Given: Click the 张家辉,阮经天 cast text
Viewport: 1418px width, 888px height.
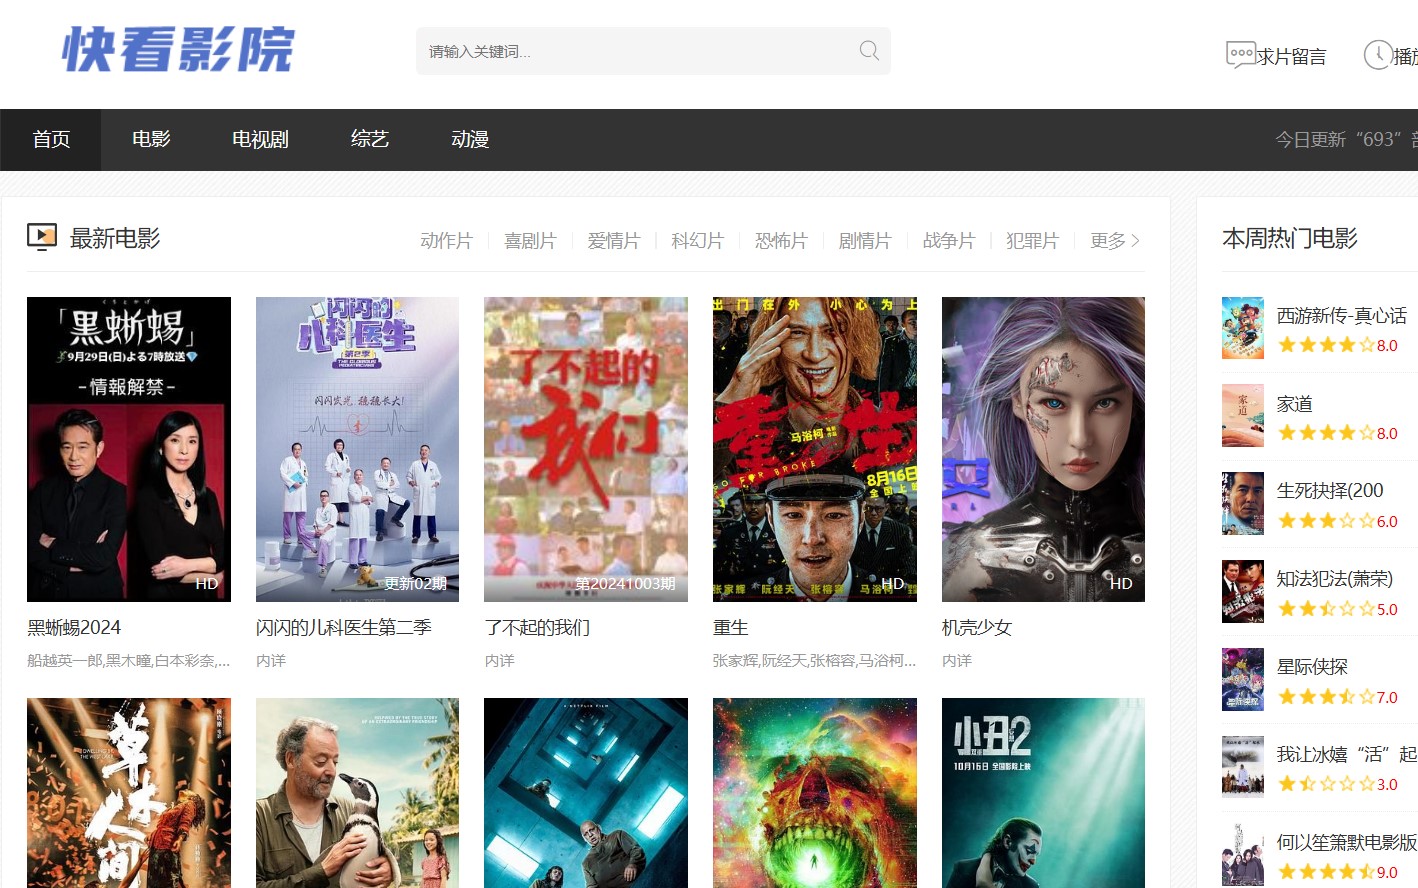Looking at the screenshot, I should pos(815,661).
